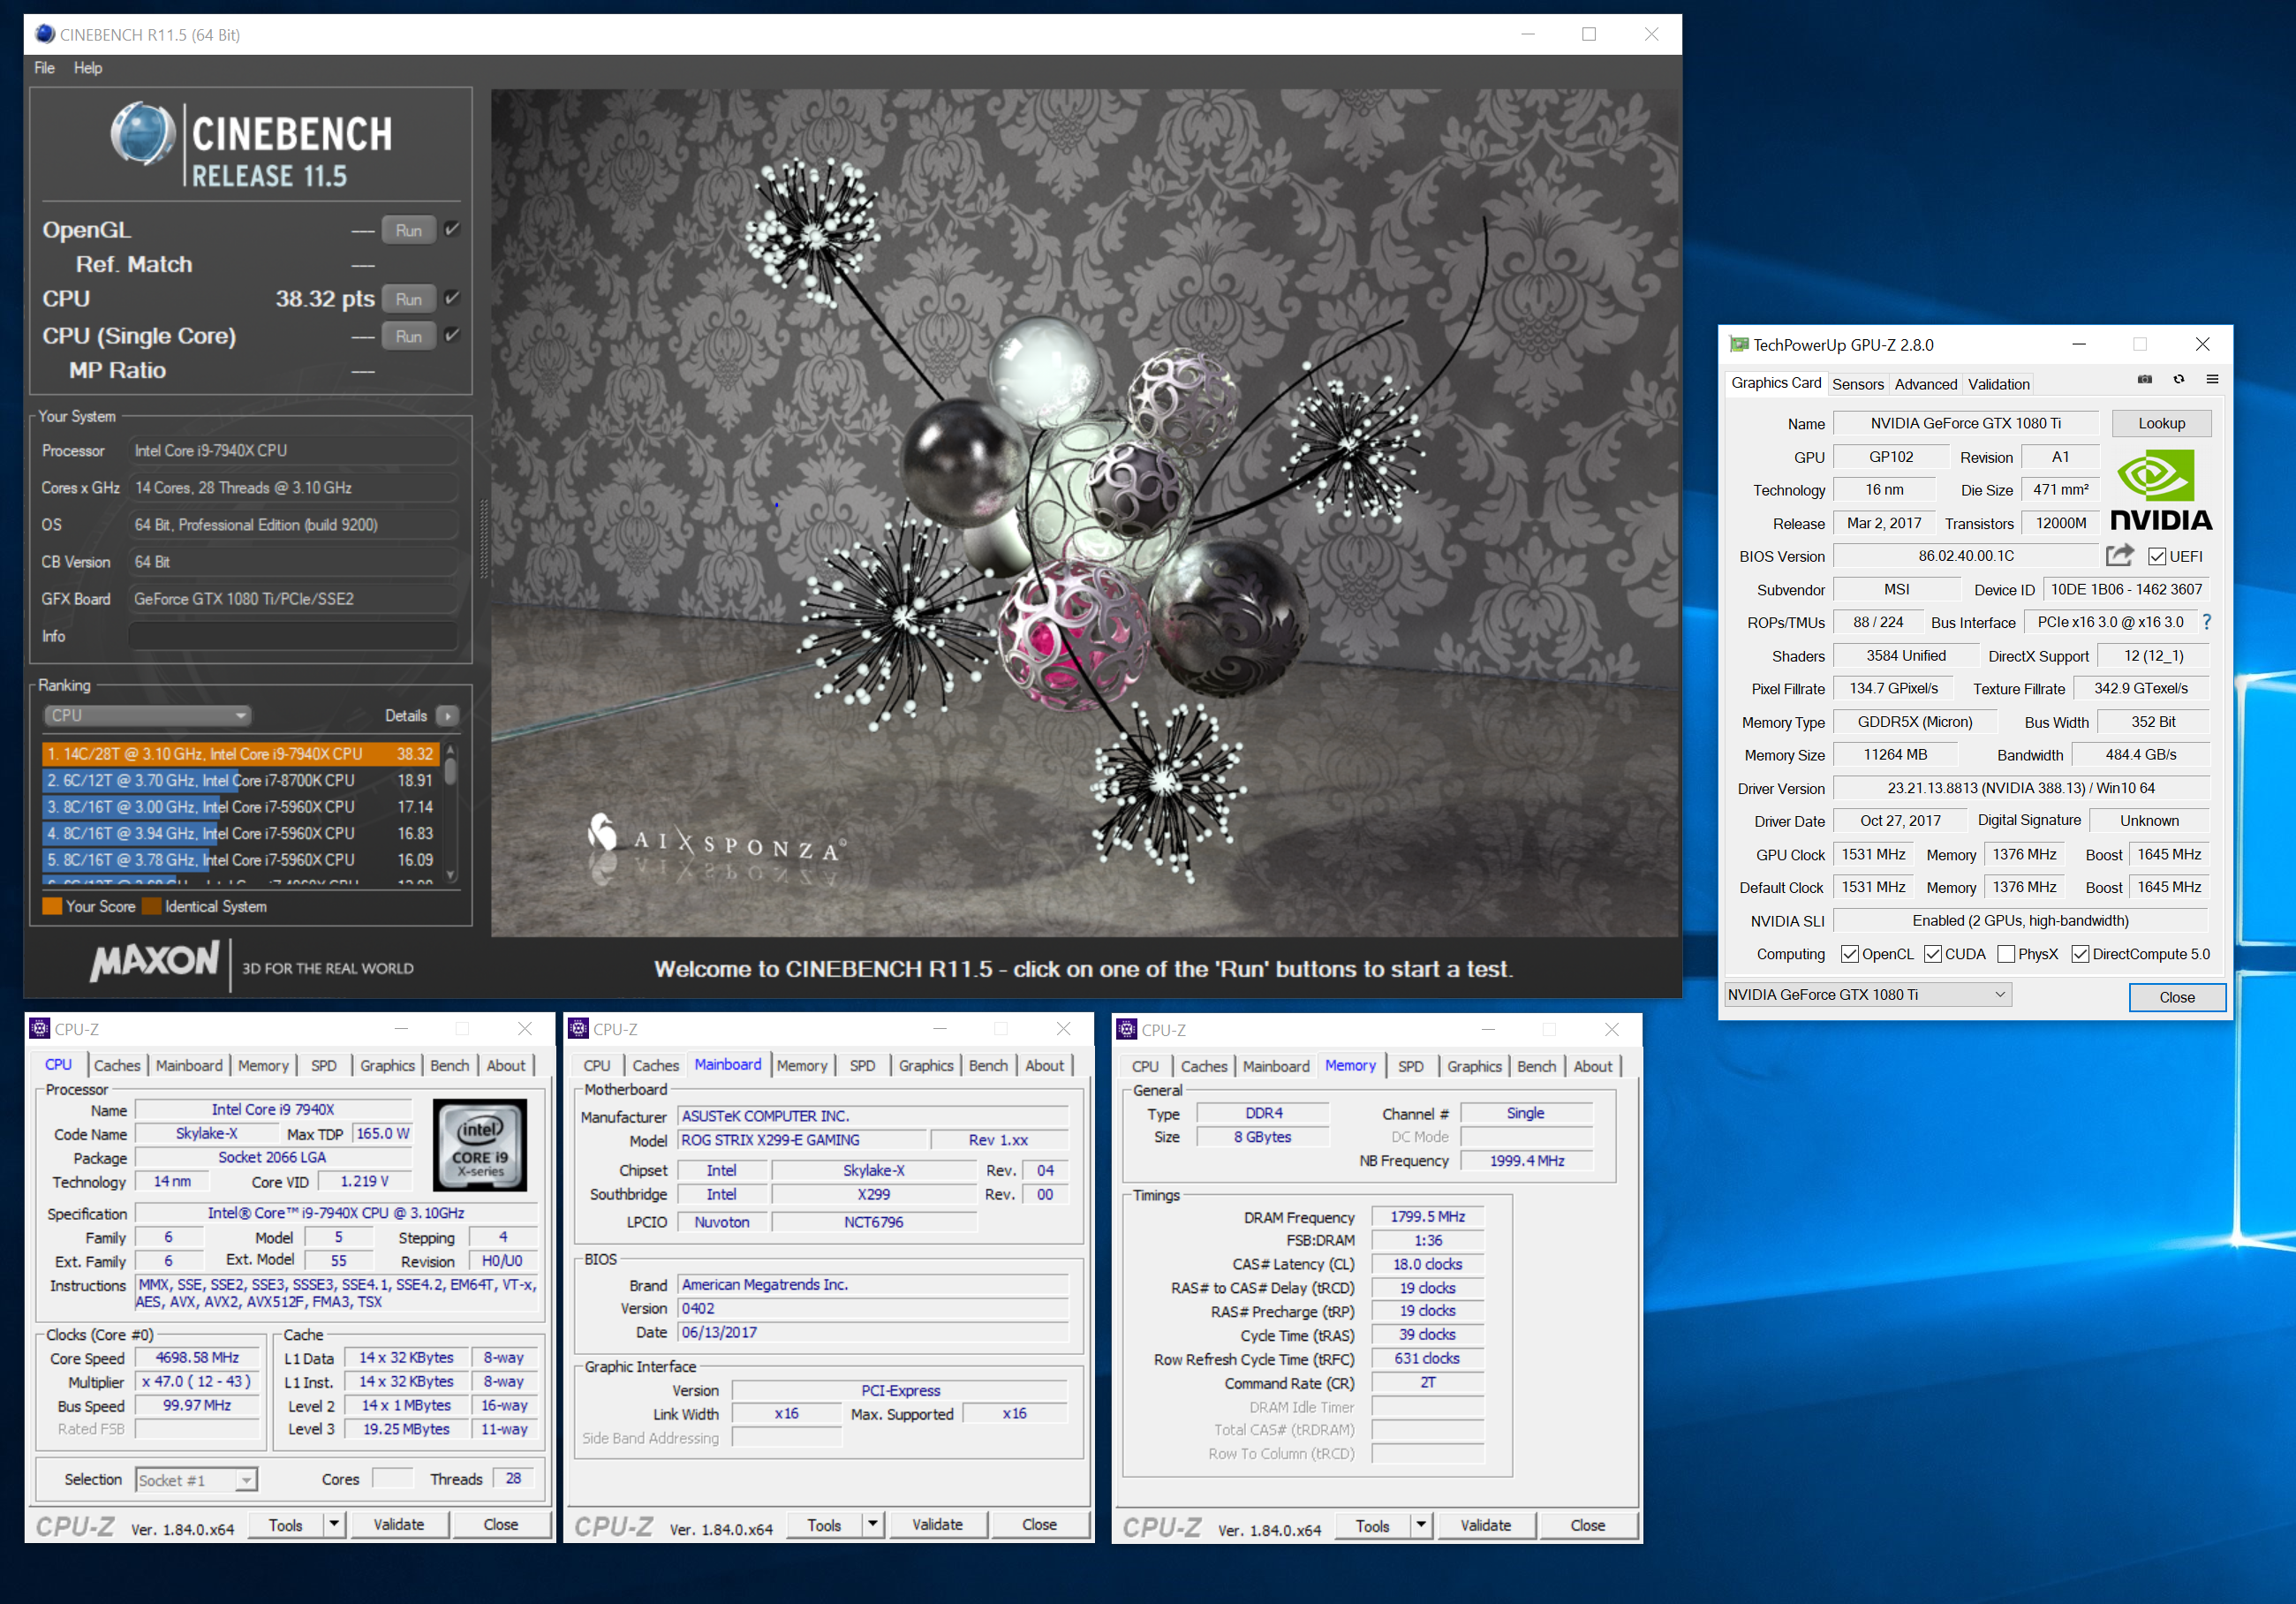Screen dimensions: 2296x1604
Task: Click the MAXON logo in Cinebench
Action: coord(155,961)
